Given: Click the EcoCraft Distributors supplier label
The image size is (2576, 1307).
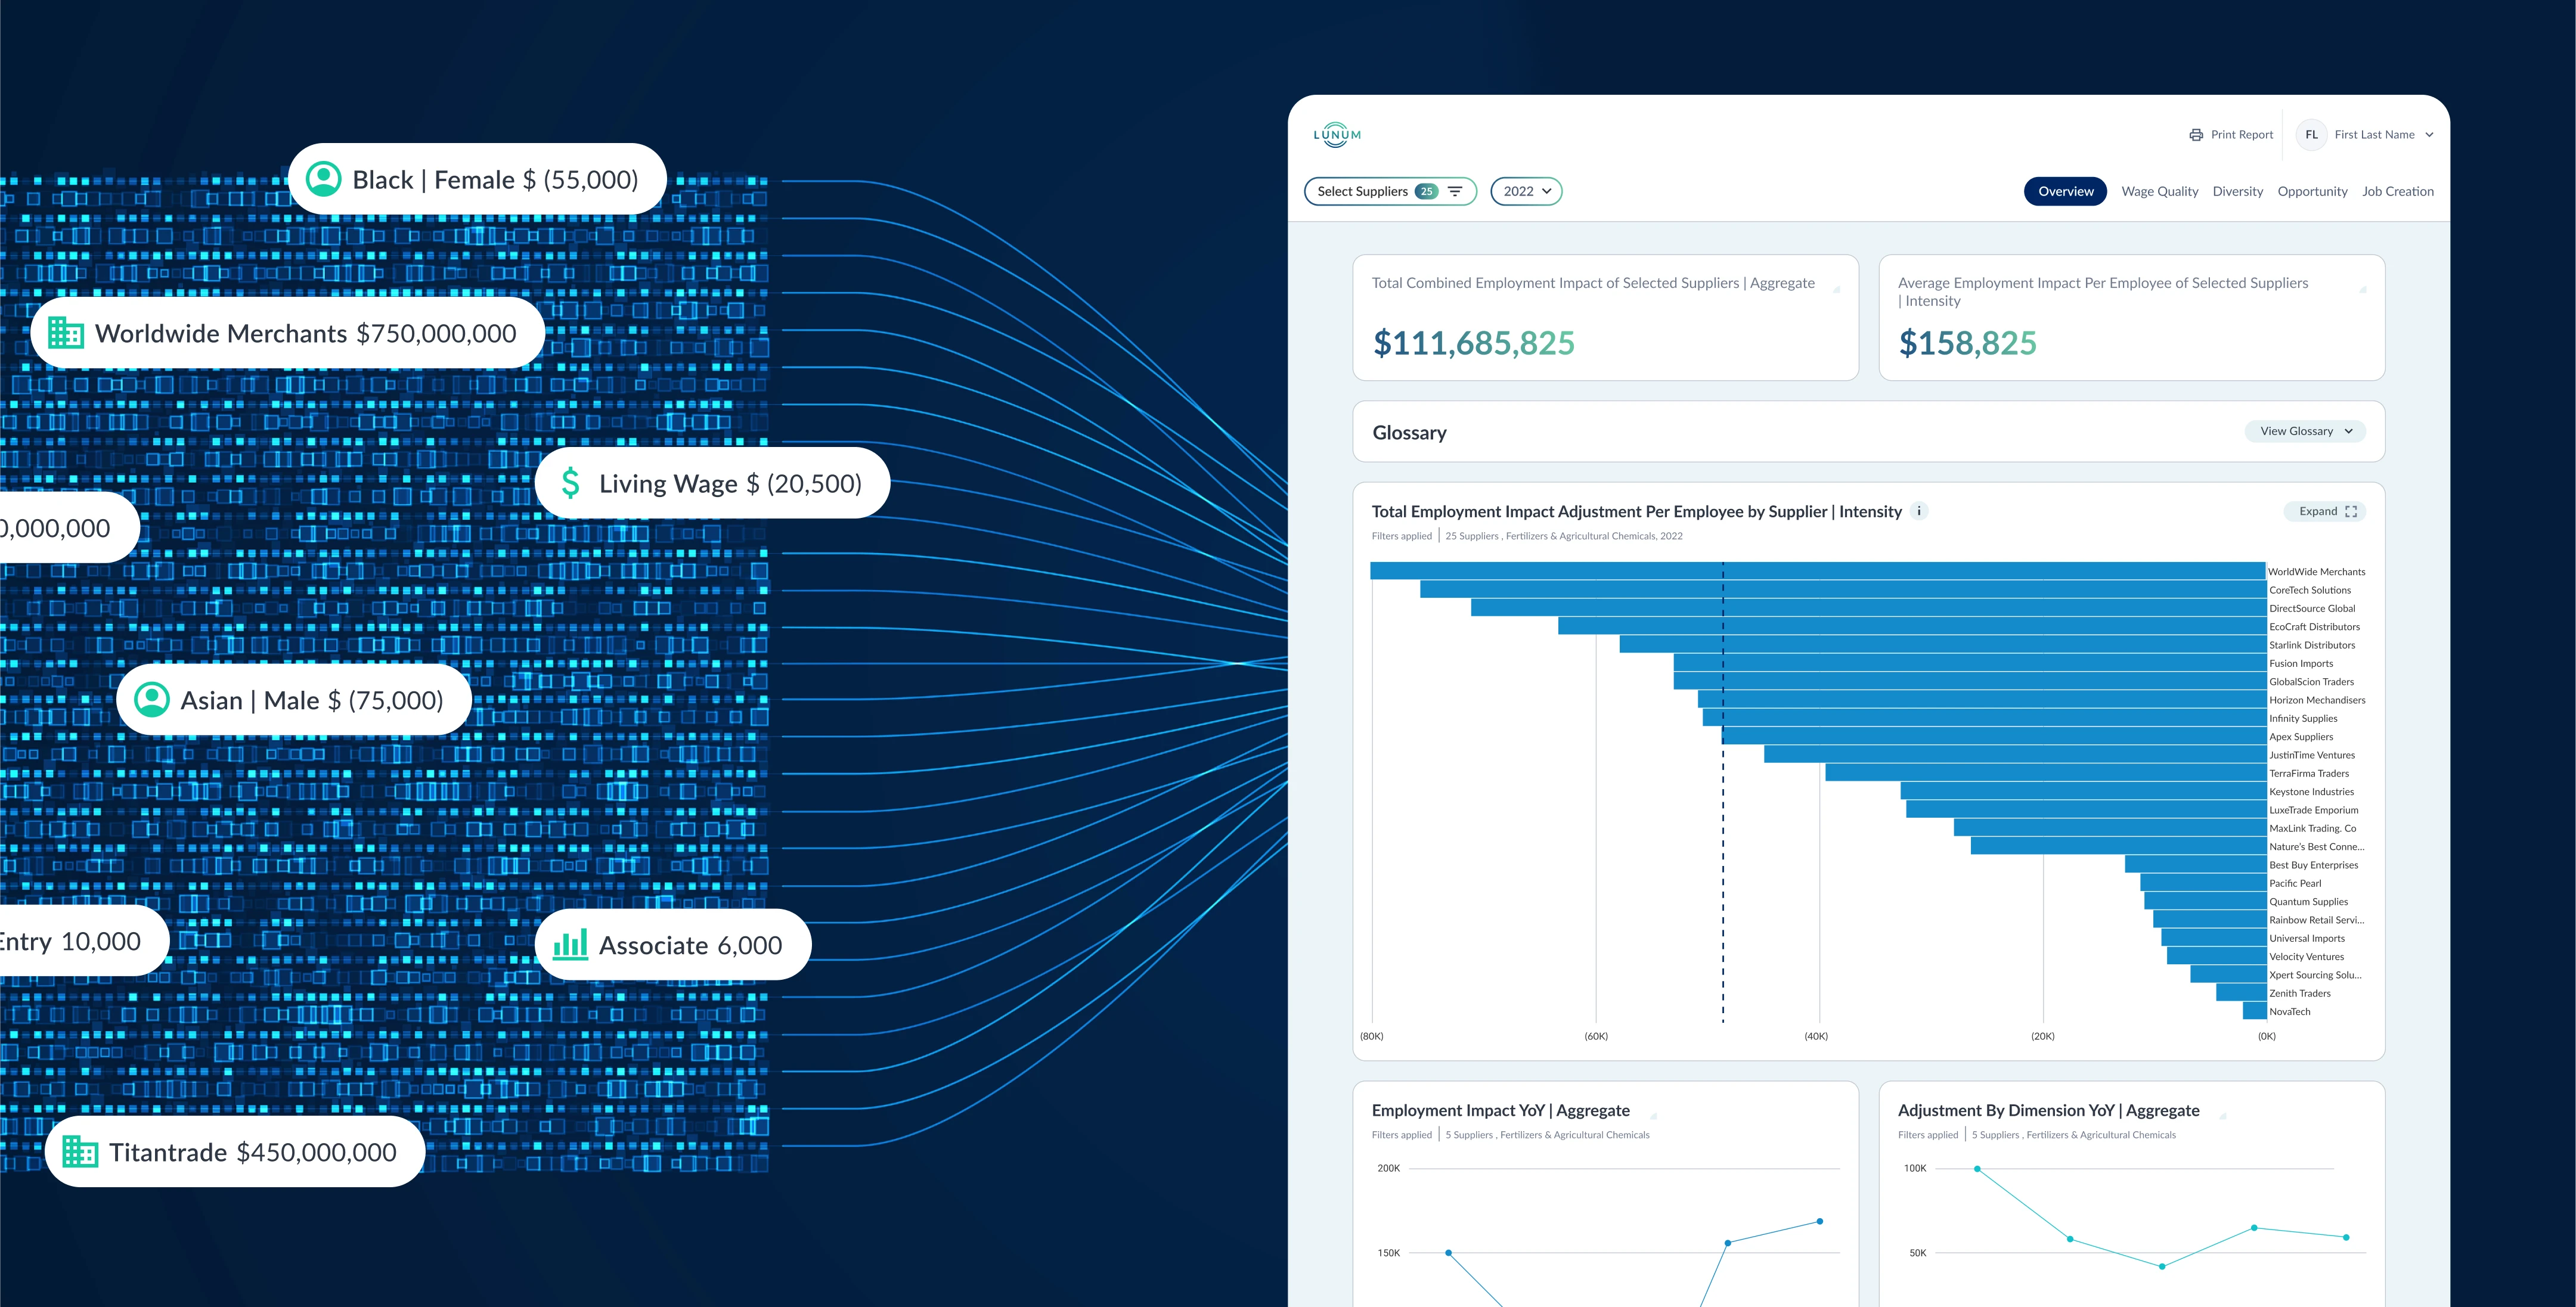Looking at the screenshot, I should 2314,627.
